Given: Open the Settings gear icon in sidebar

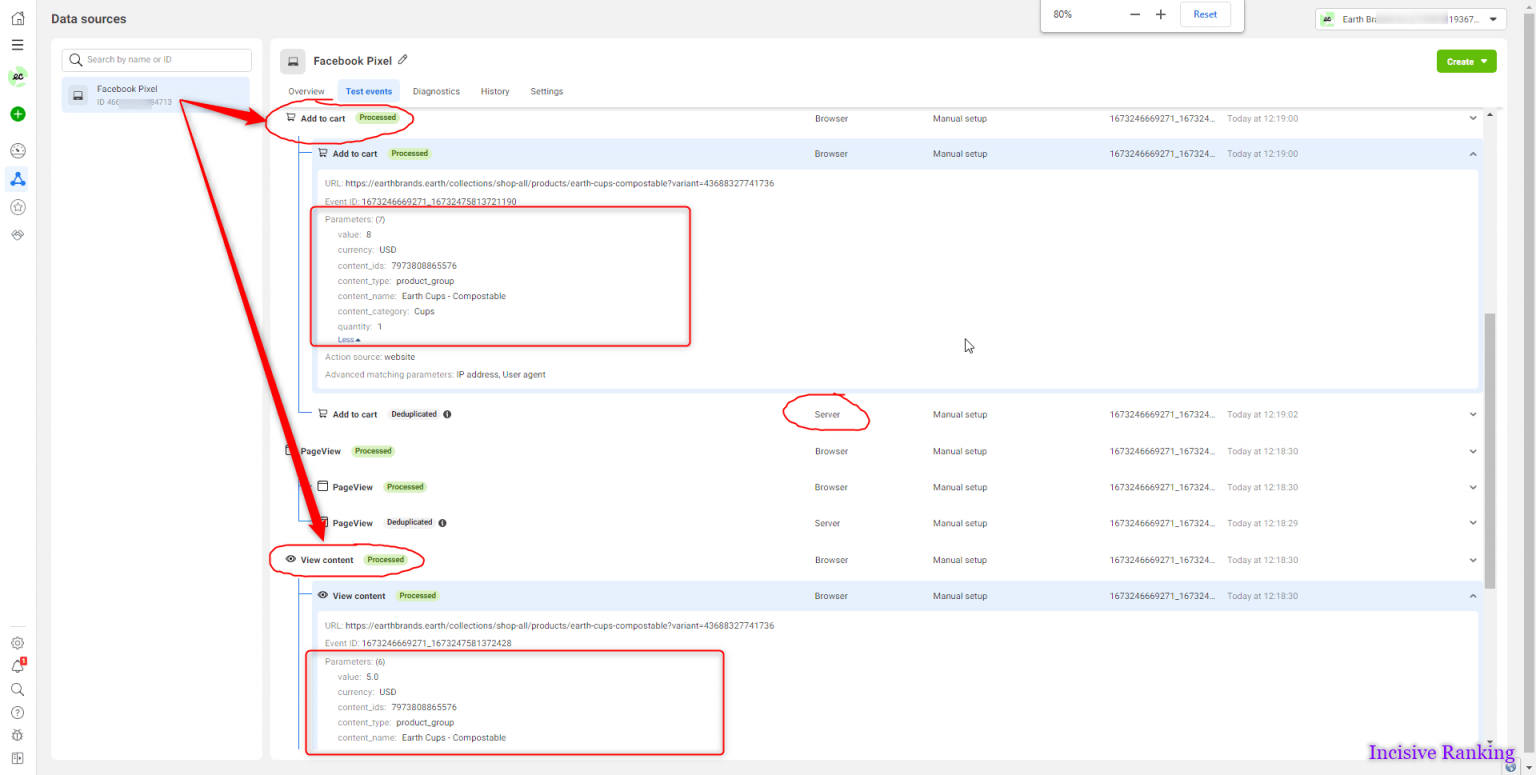Looking at the screenshot, I should point(17,643).
